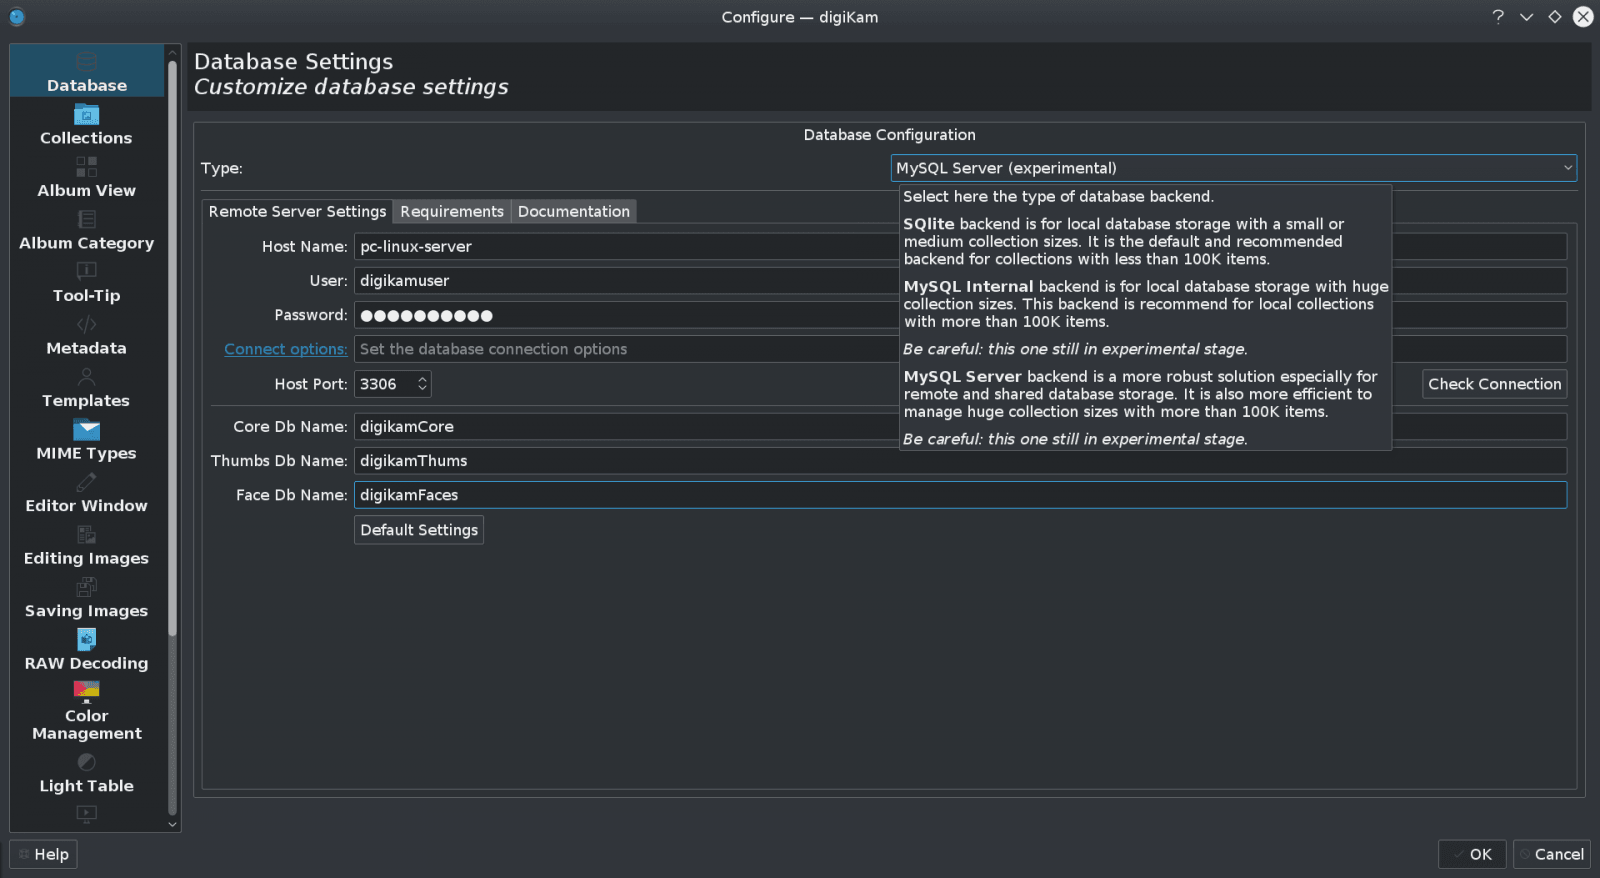Switch to the Remote Server Settings tab
The height and width of the screenshot is (878, 1600).
297,211
